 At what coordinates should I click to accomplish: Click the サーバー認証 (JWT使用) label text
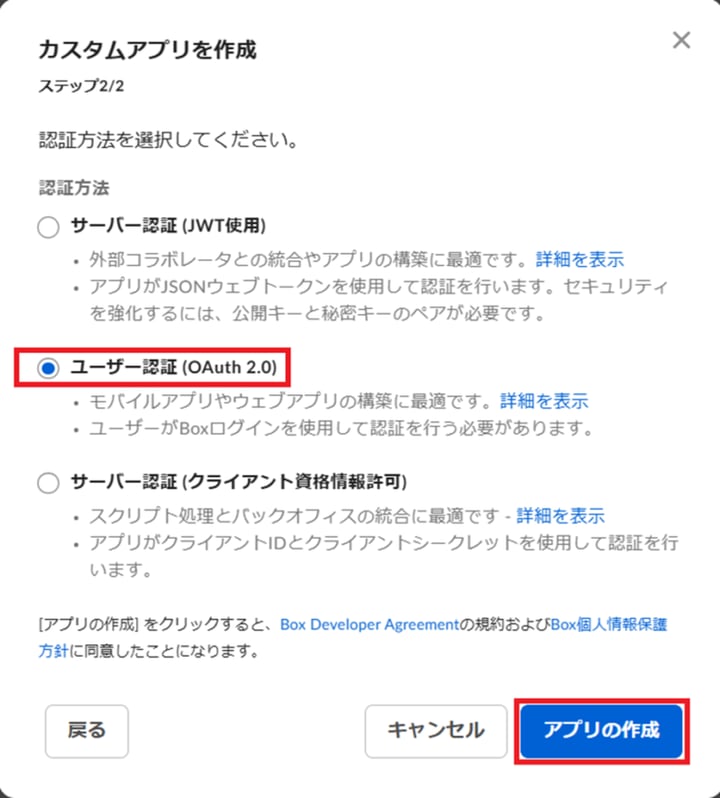point(168,225)
